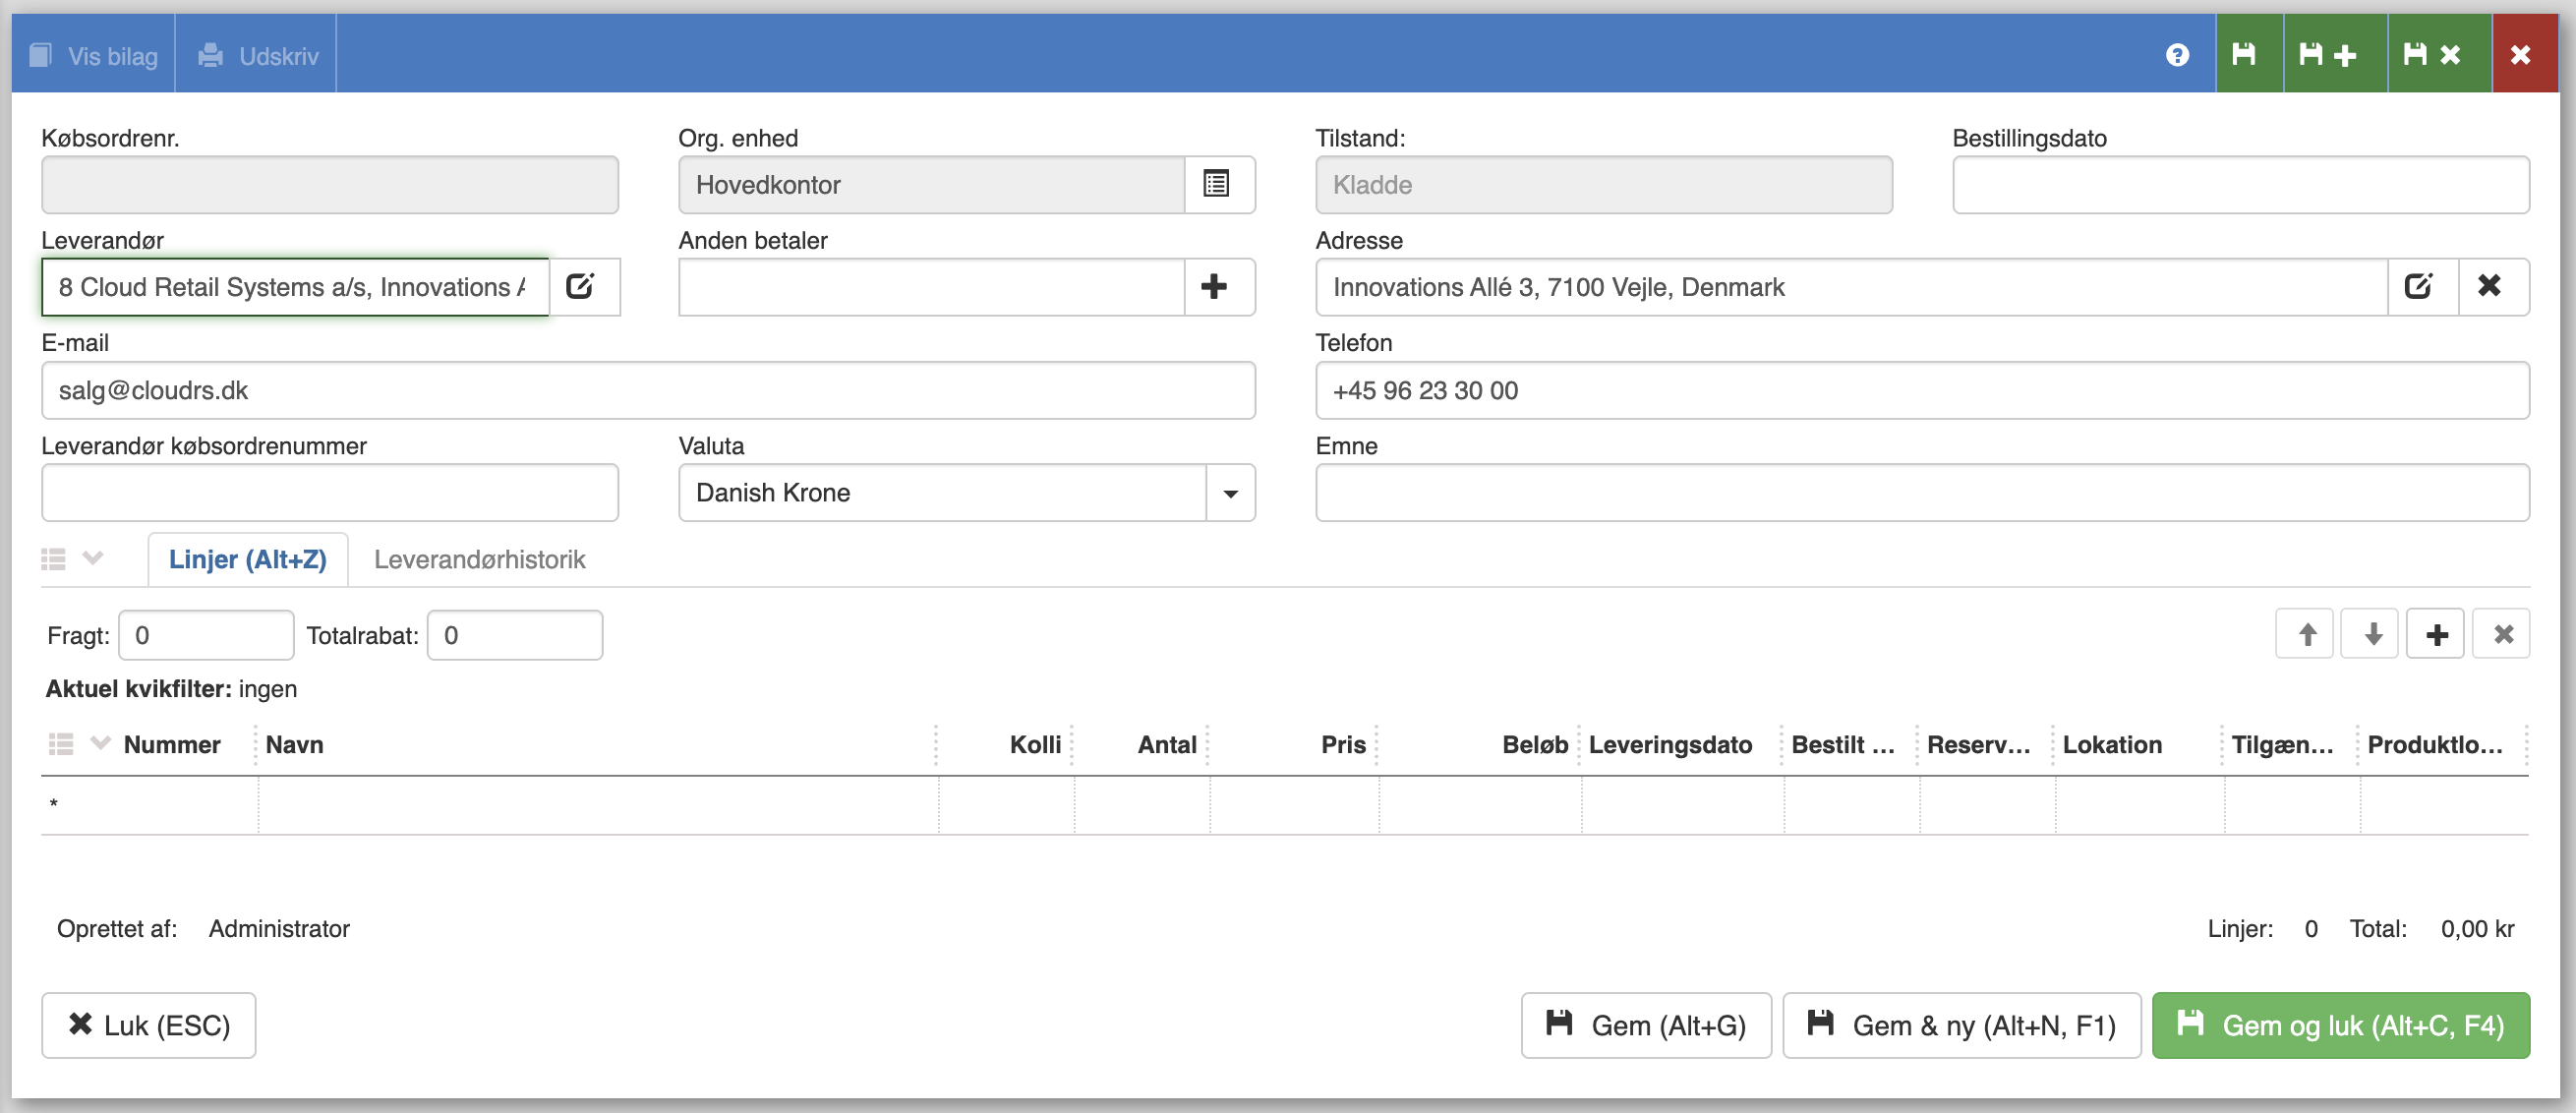Click into the Bestillingsdato field
This screenshot has width=2576, height=1113.
point(2239,185)
